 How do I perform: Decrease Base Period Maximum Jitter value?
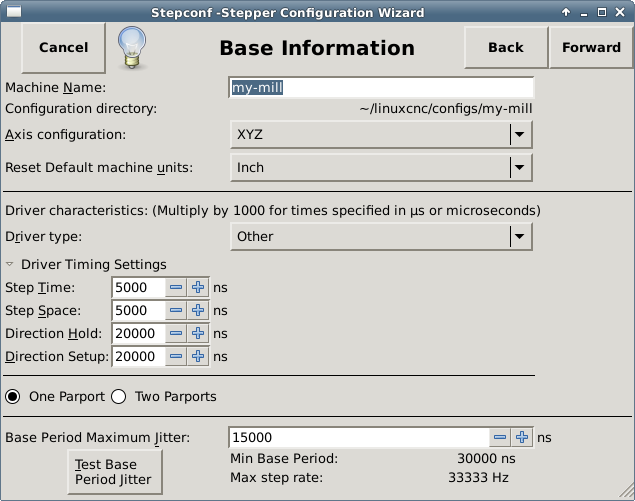tap(500, 437)
